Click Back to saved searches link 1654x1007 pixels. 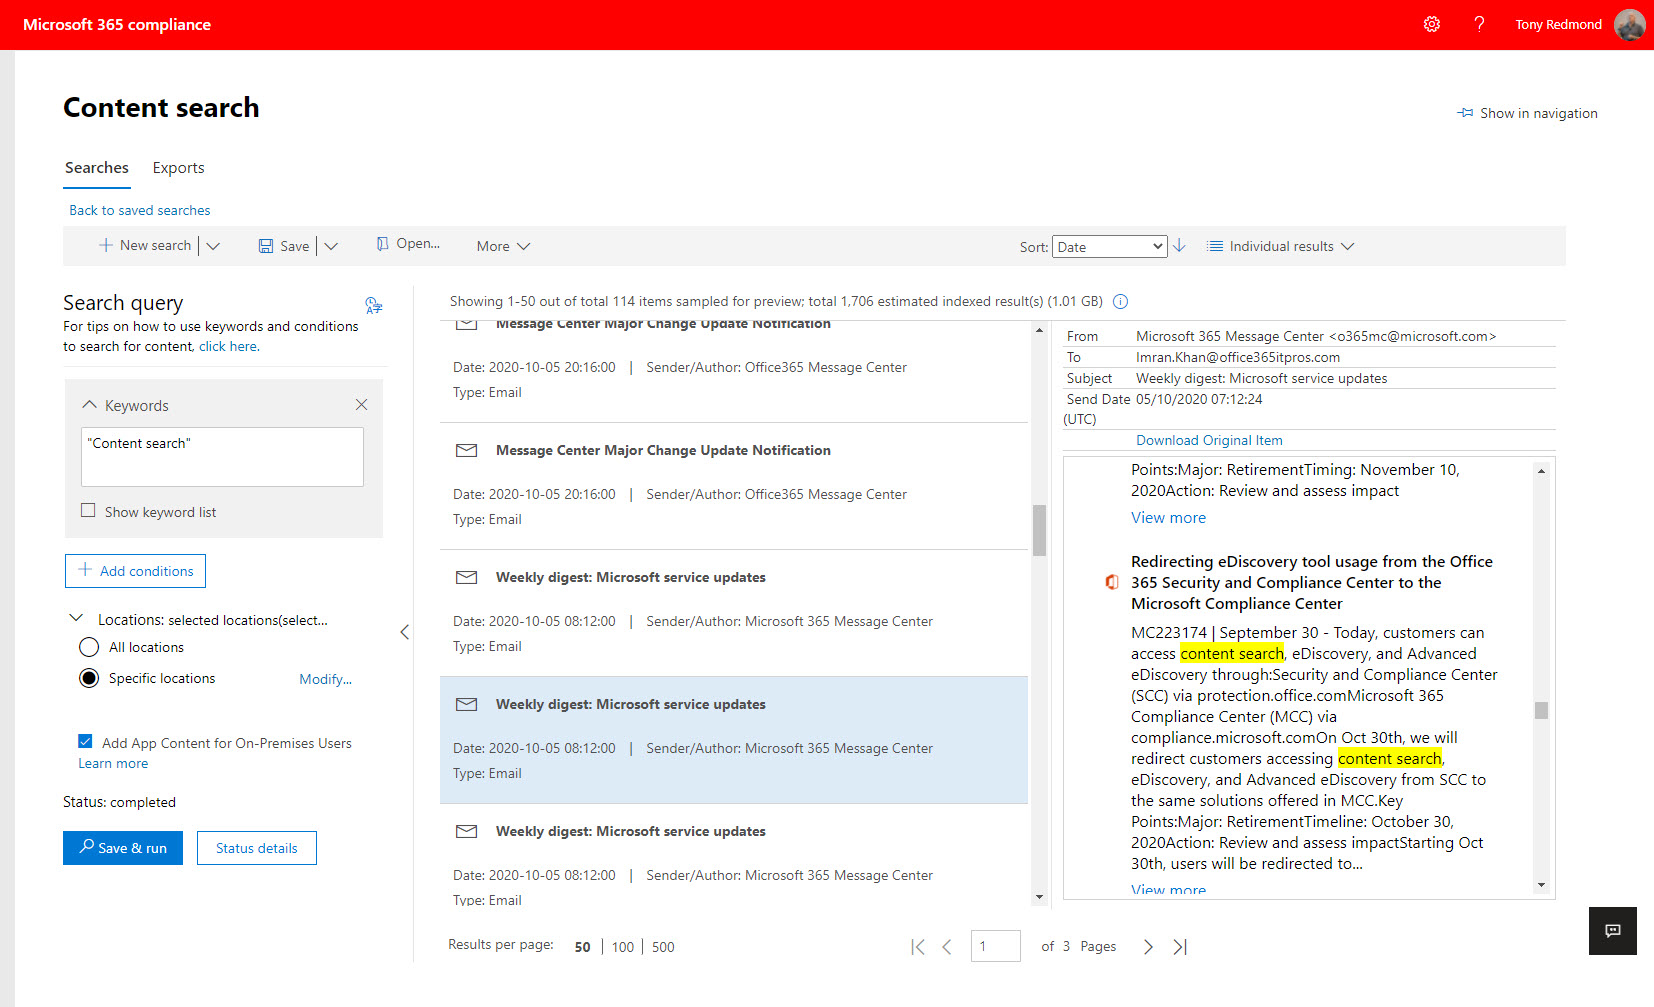click(x=139, y=210)
